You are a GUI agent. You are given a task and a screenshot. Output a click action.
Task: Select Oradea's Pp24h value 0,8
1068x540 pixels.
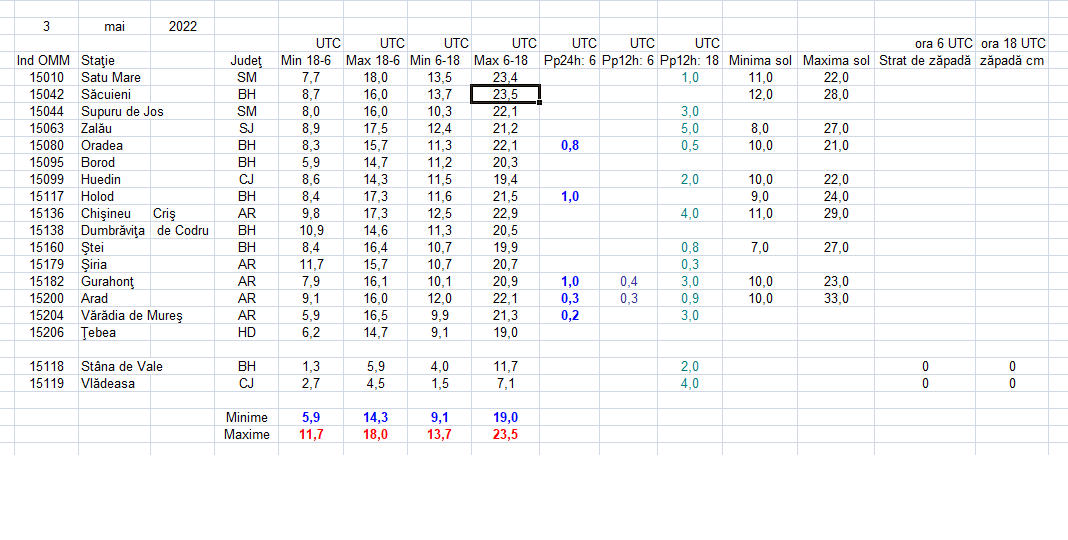coord(569,146)
